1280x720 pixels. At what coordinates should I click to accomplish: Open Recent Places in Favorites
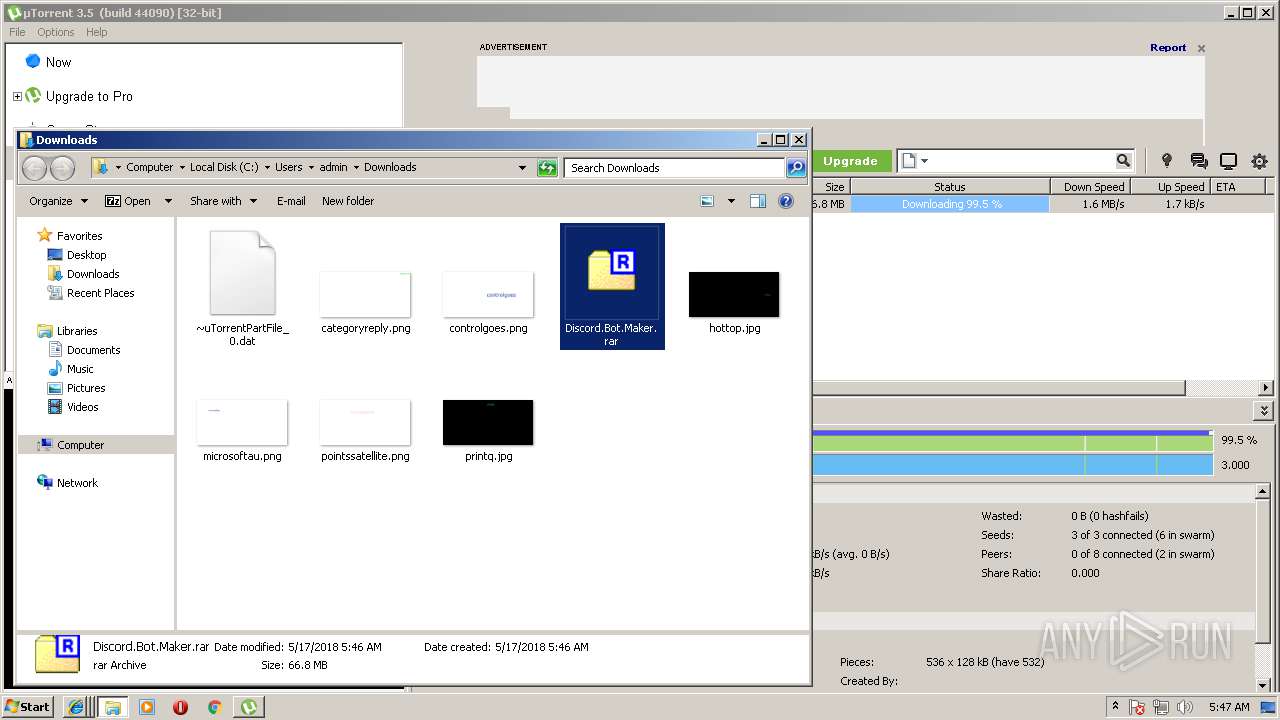pyautogui.click(x=91, y=293)
